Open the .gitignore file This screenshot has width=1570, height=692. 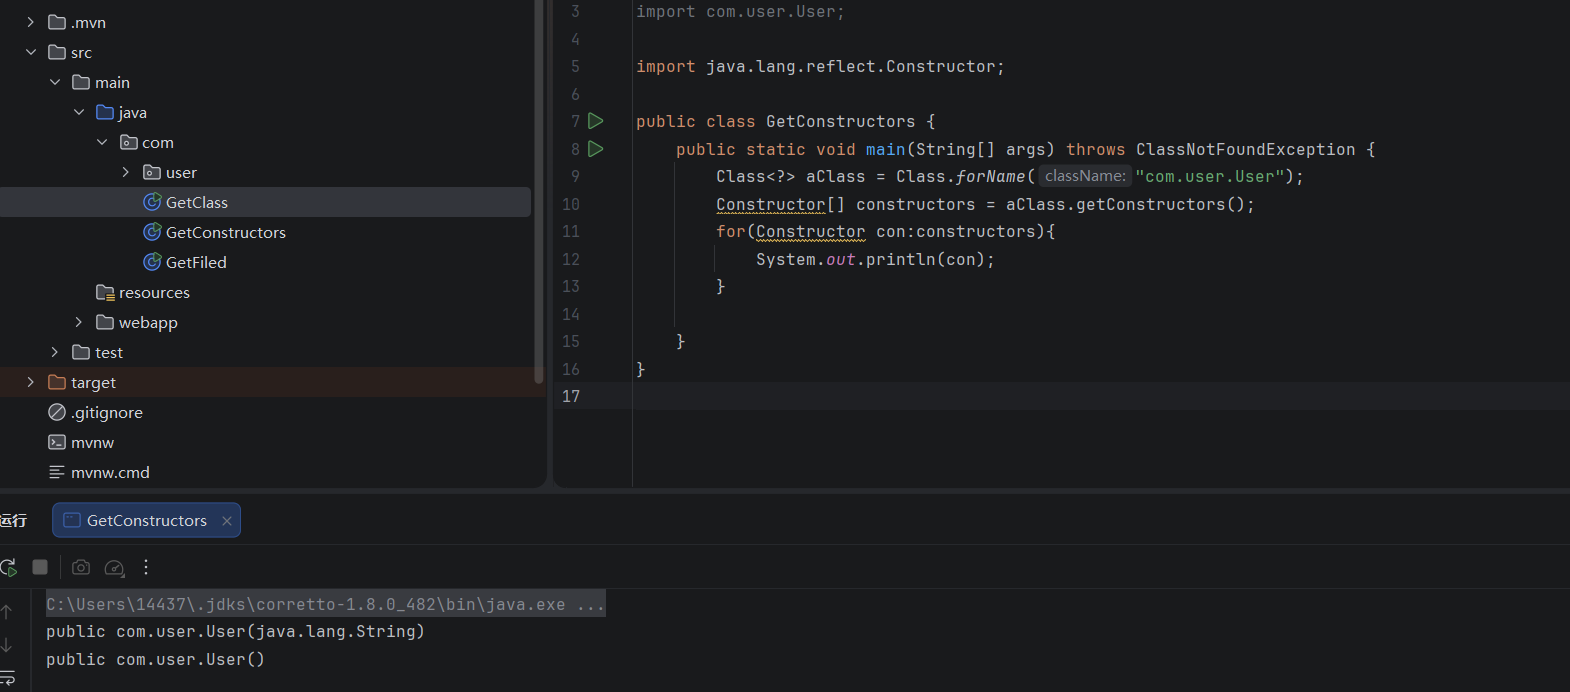click(107, 412)
